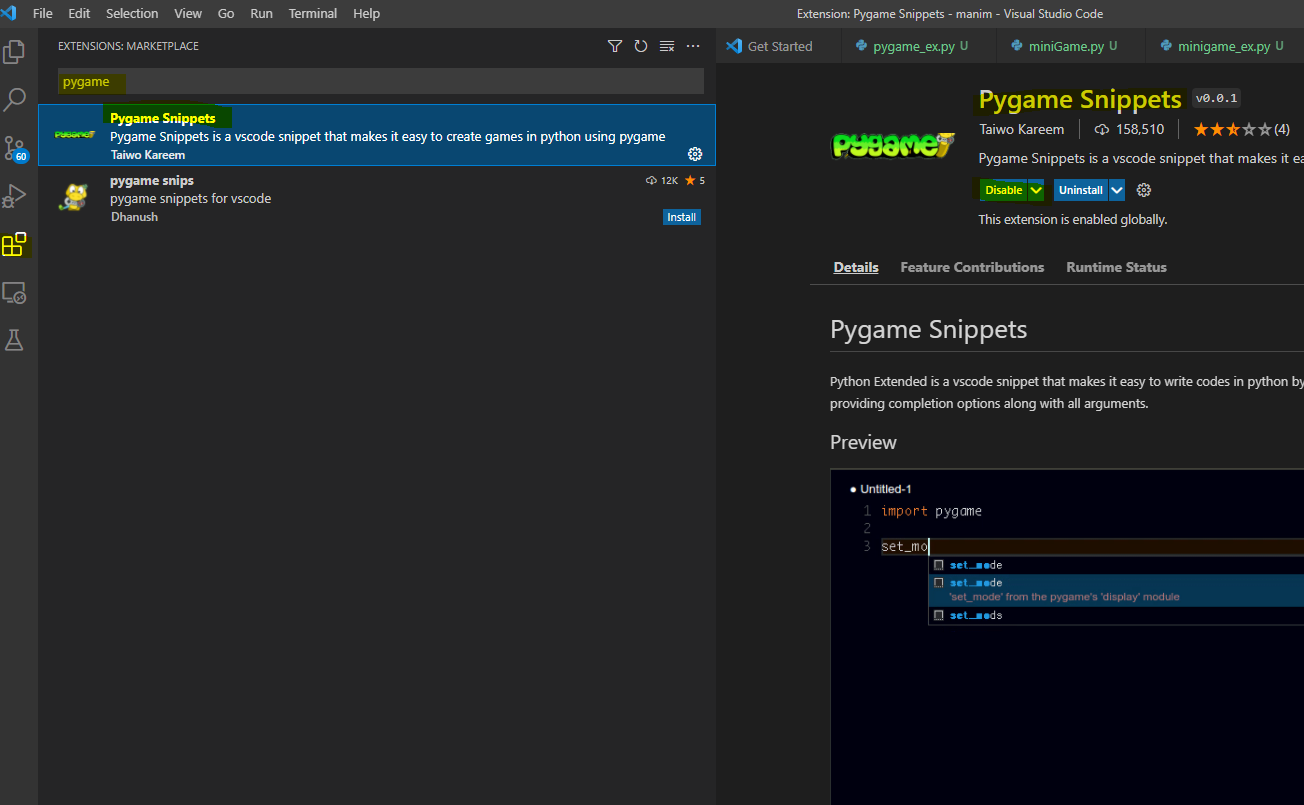The height and width of the screenshot is (805, 1304).
Task: Open the Go menu
Action: click(x=226, y=13)
